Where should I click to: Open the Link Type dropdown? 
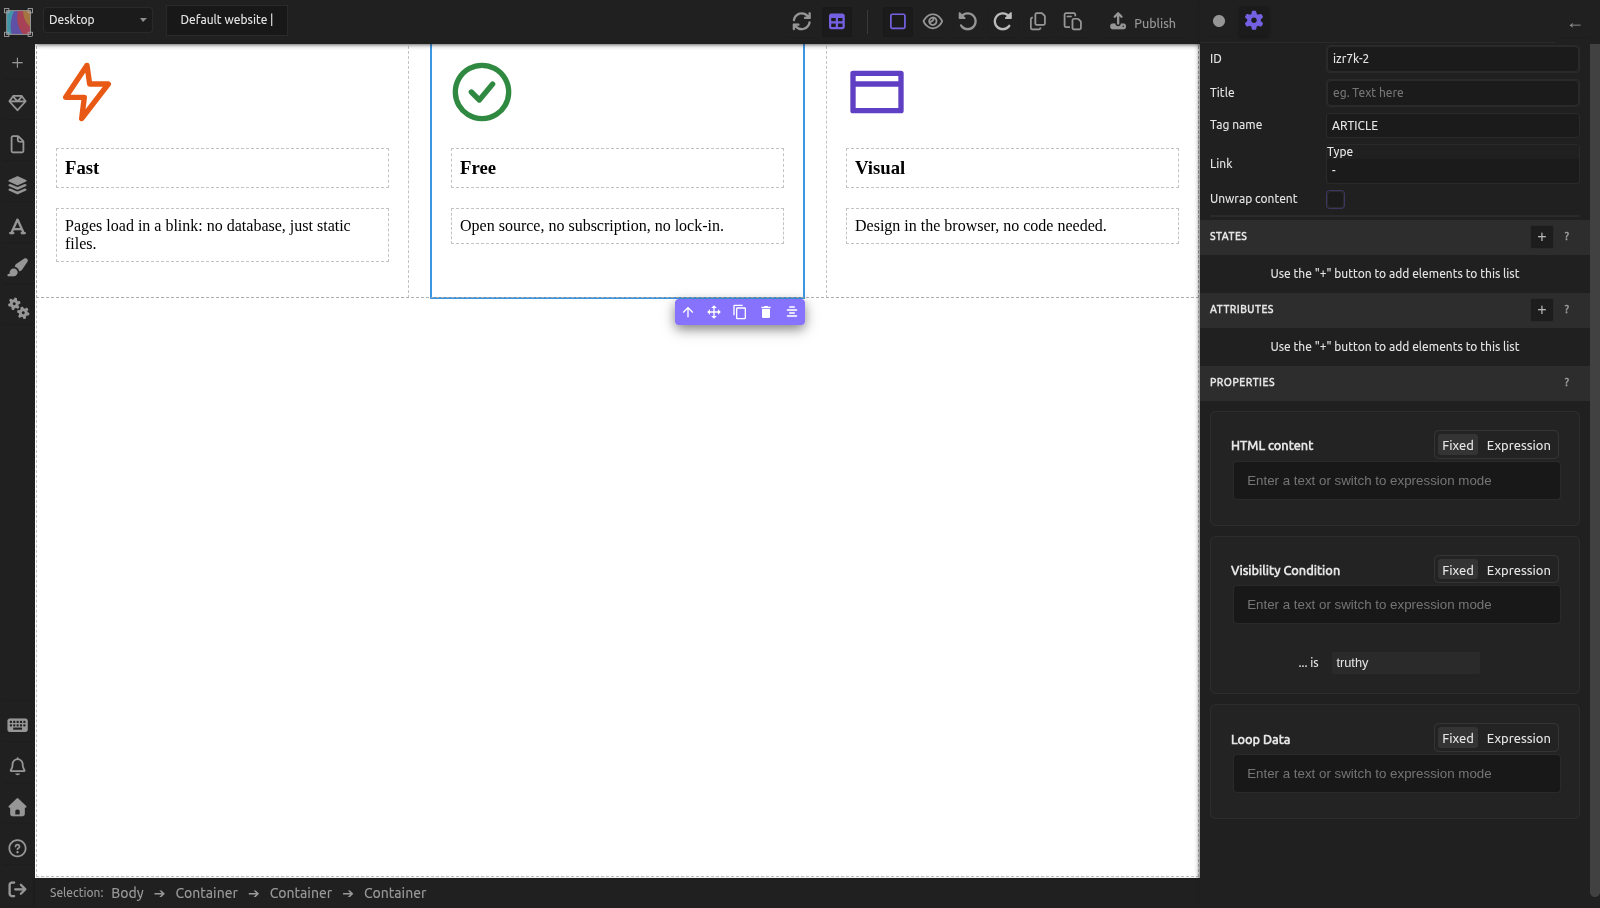click(x=1452, y=171)
